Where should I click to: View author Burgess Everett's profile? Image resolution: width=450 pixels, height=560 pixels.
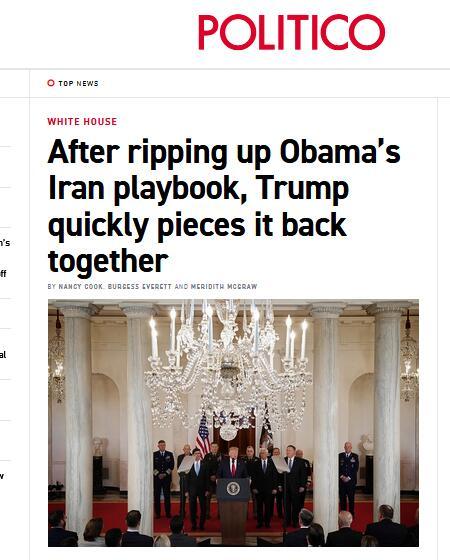click(140, 286)
